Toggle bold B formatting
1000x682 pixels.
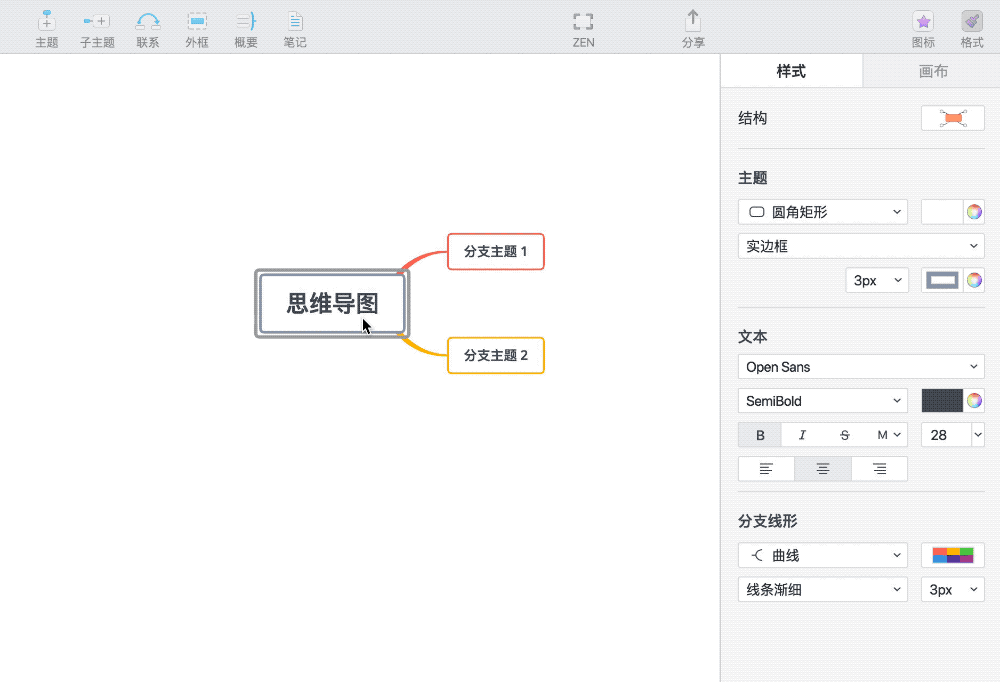tap(760, 435)
